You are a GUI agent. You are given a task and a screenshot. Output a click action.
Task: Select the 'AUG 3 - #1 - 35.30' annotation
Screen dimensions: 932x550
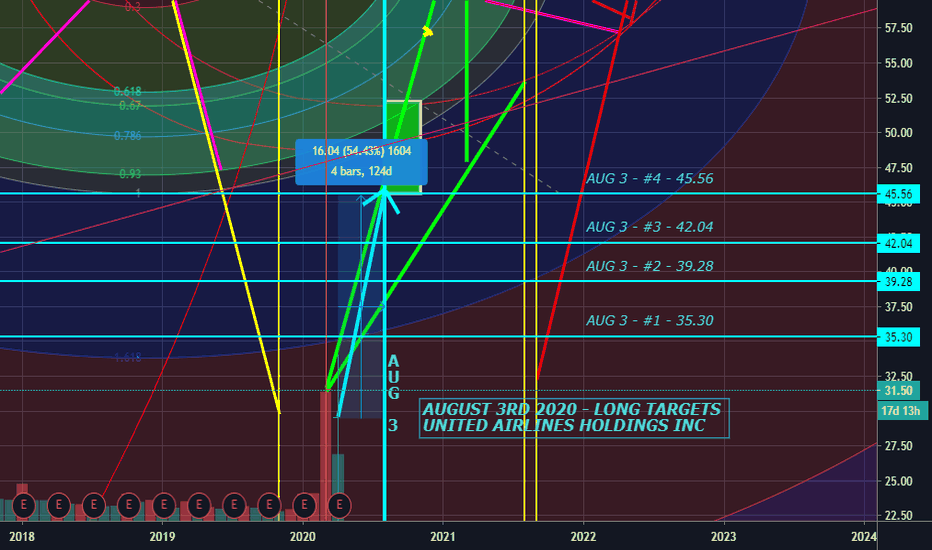pyautogui.click(x=650, y=320)
